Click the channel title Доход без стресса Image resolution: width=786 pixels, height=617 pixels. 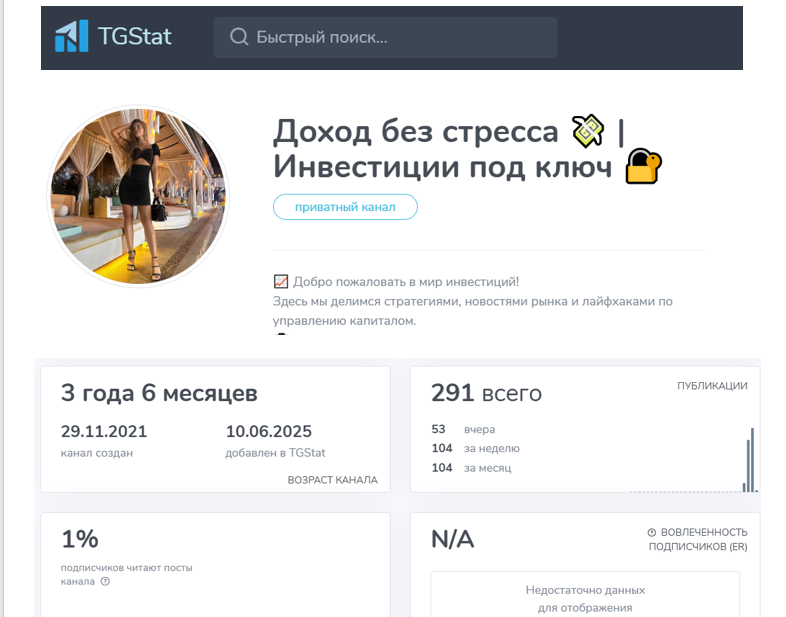point(416,132)
